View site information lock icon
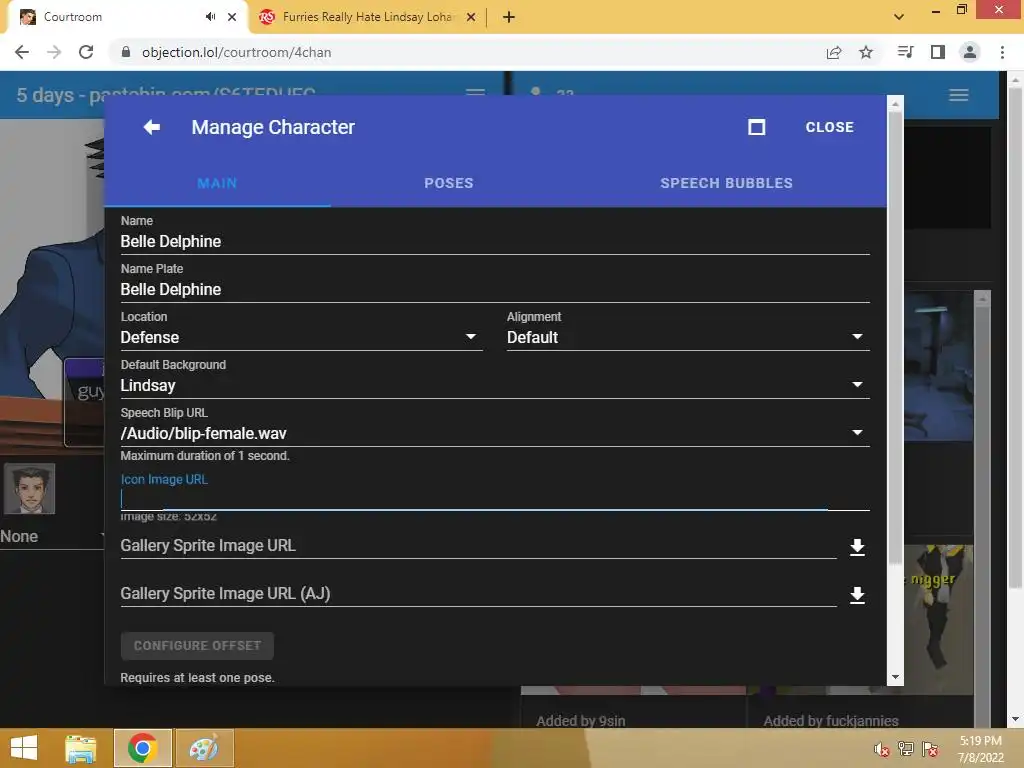 click(126, 52)
